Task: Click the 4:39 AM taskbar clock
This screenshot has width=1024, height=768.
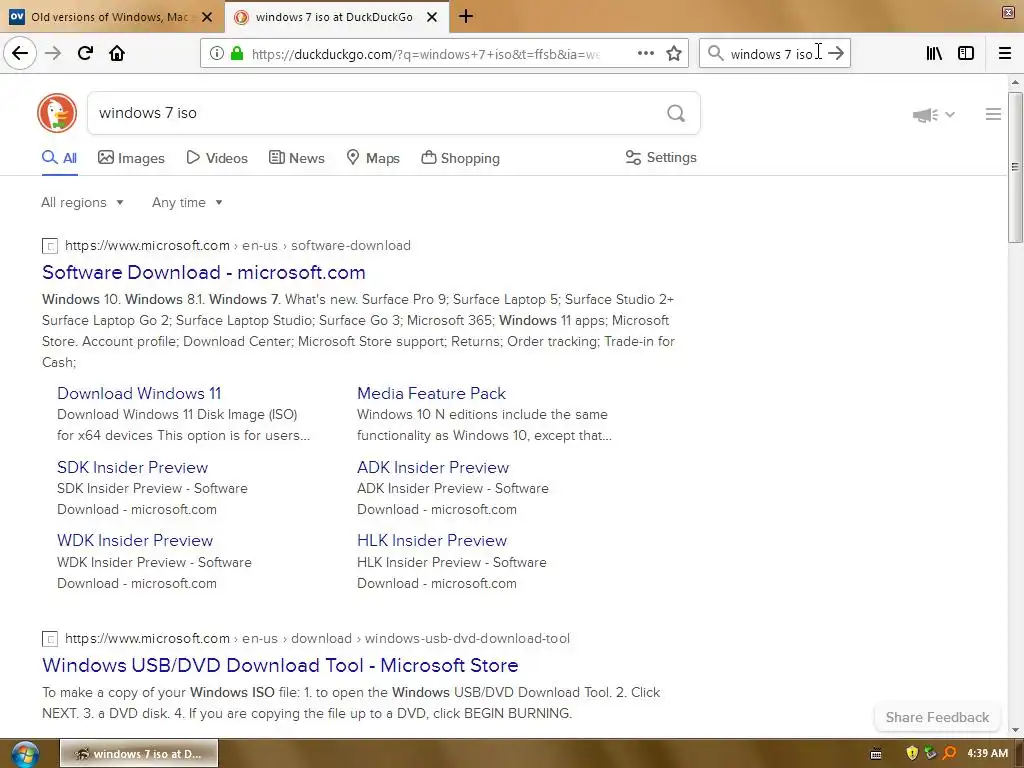Action: point(987,754)
